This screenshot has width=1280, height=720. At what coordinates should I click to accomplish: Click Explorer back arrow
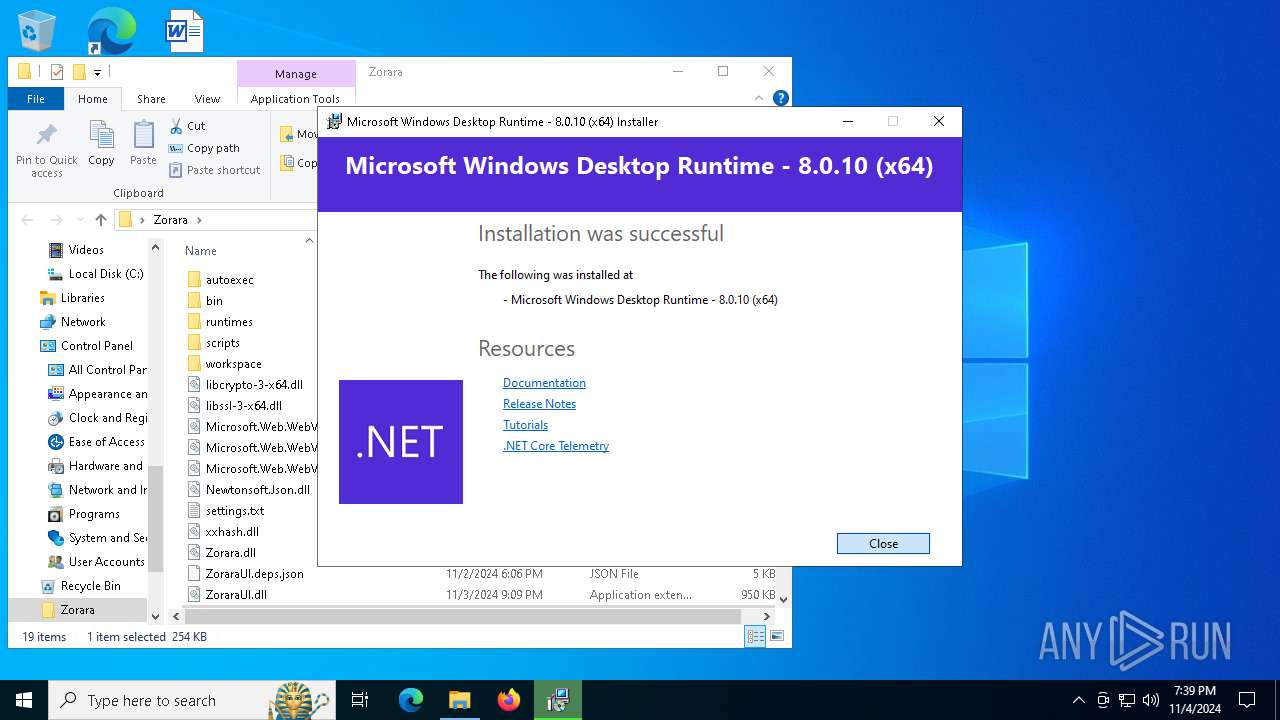pyautogui.click(x=27, y=220)
